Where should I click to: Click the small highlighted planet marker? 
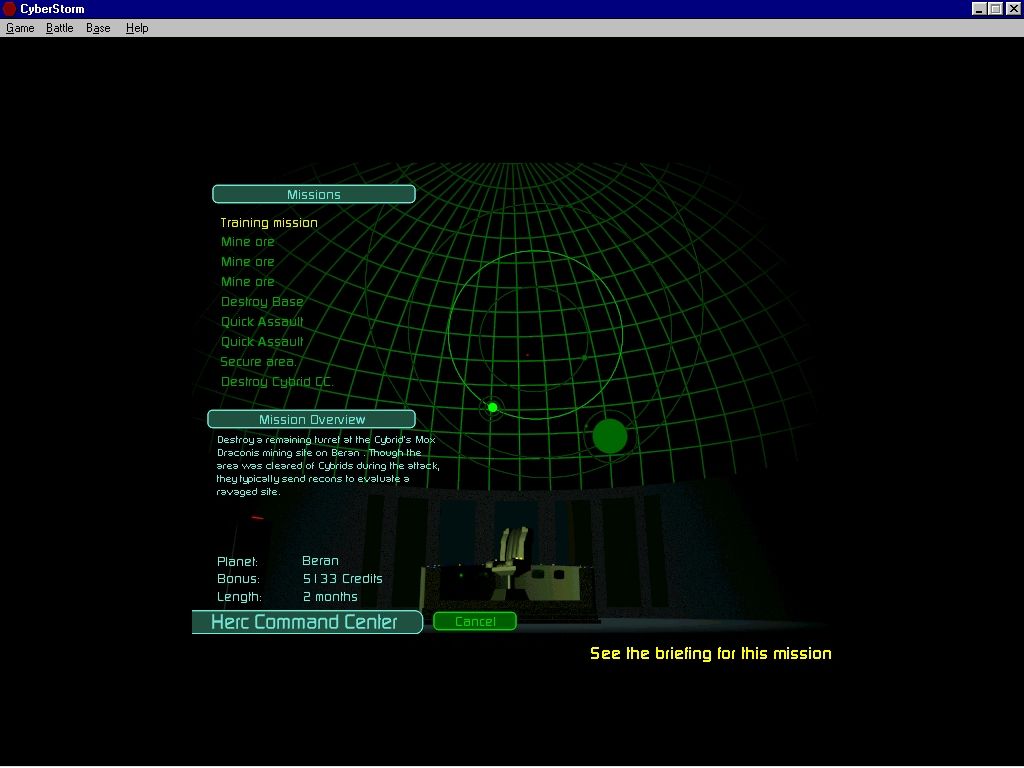(x=492, y=407)
